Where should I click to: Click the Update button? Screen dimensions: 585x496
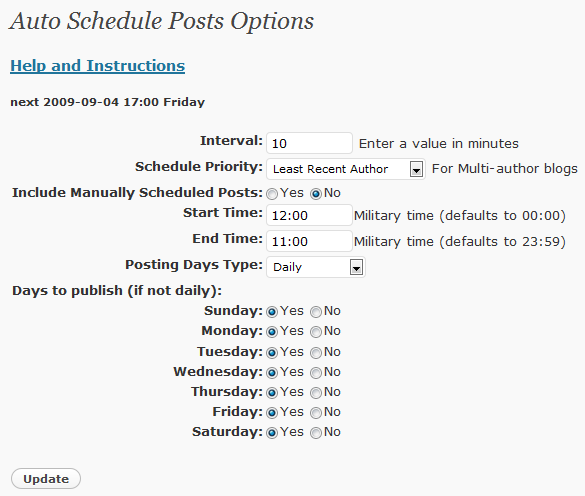(46, 478)
